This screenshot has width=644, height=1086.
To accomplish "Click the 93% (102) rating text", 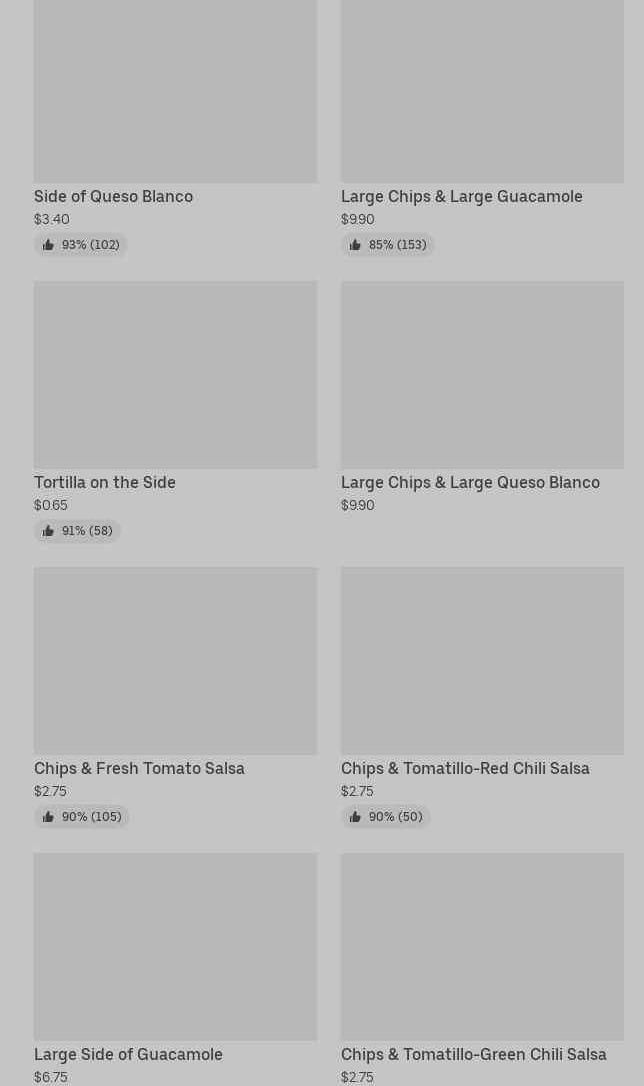I will point(90,245).
